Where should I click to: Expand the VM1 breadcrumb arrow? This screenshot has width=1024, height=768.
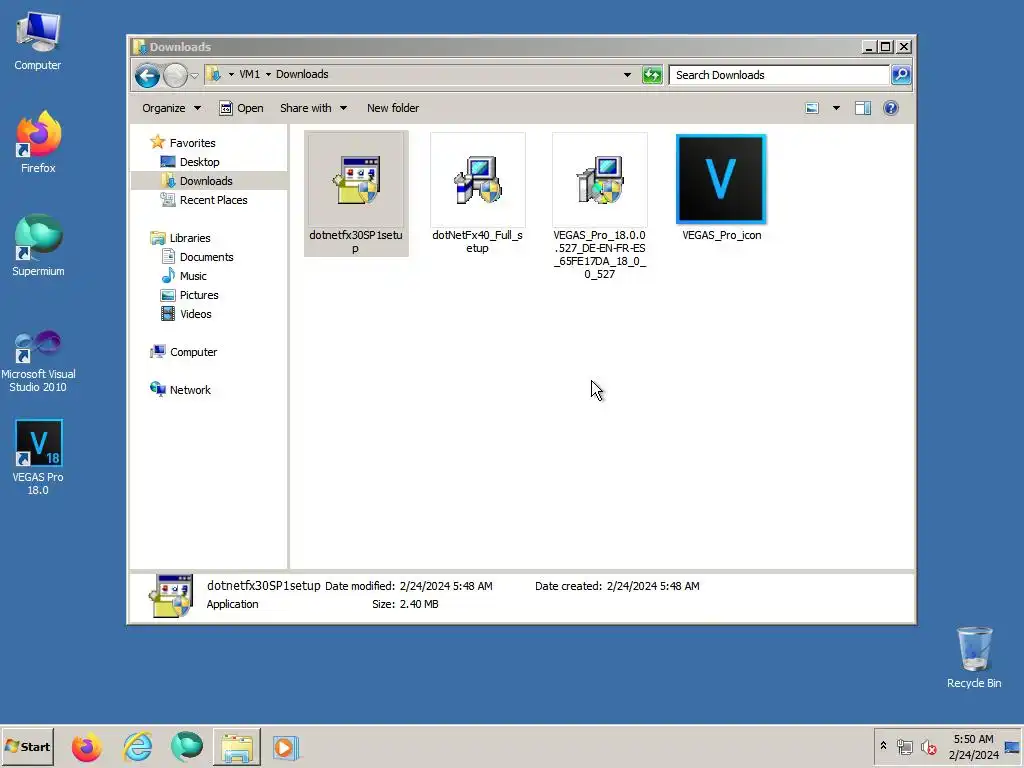point(268,74)
